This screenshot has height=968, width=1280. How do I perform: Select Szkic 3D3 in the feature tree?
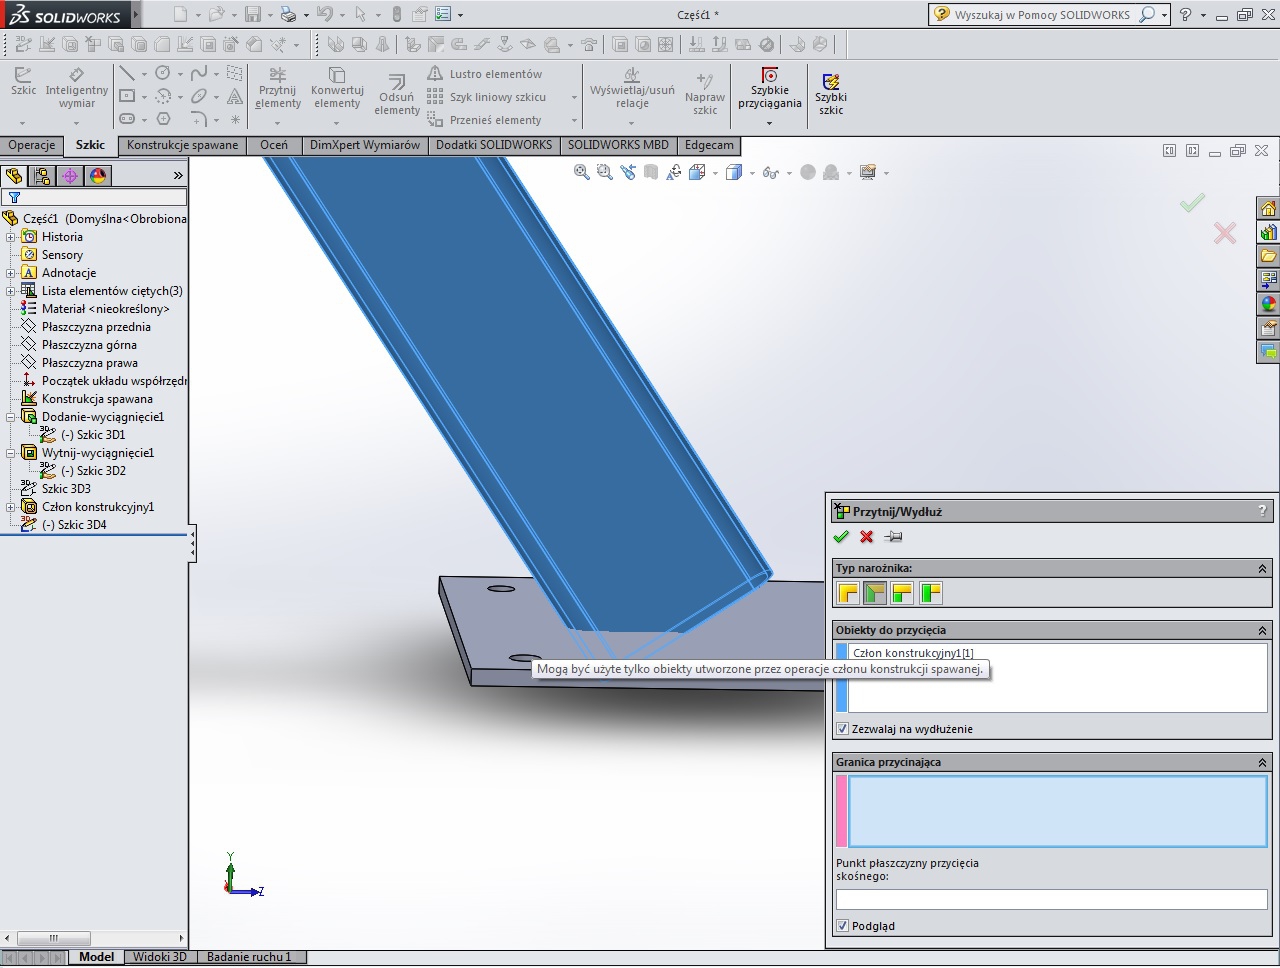[66, 489]
